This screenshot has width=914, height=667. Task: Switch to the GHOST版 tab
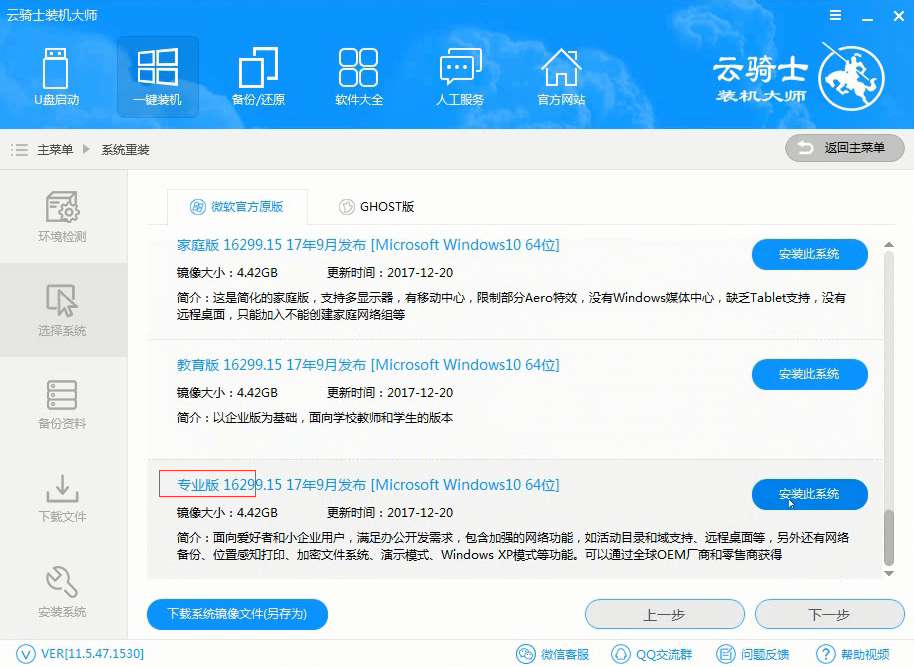(378, 207)
